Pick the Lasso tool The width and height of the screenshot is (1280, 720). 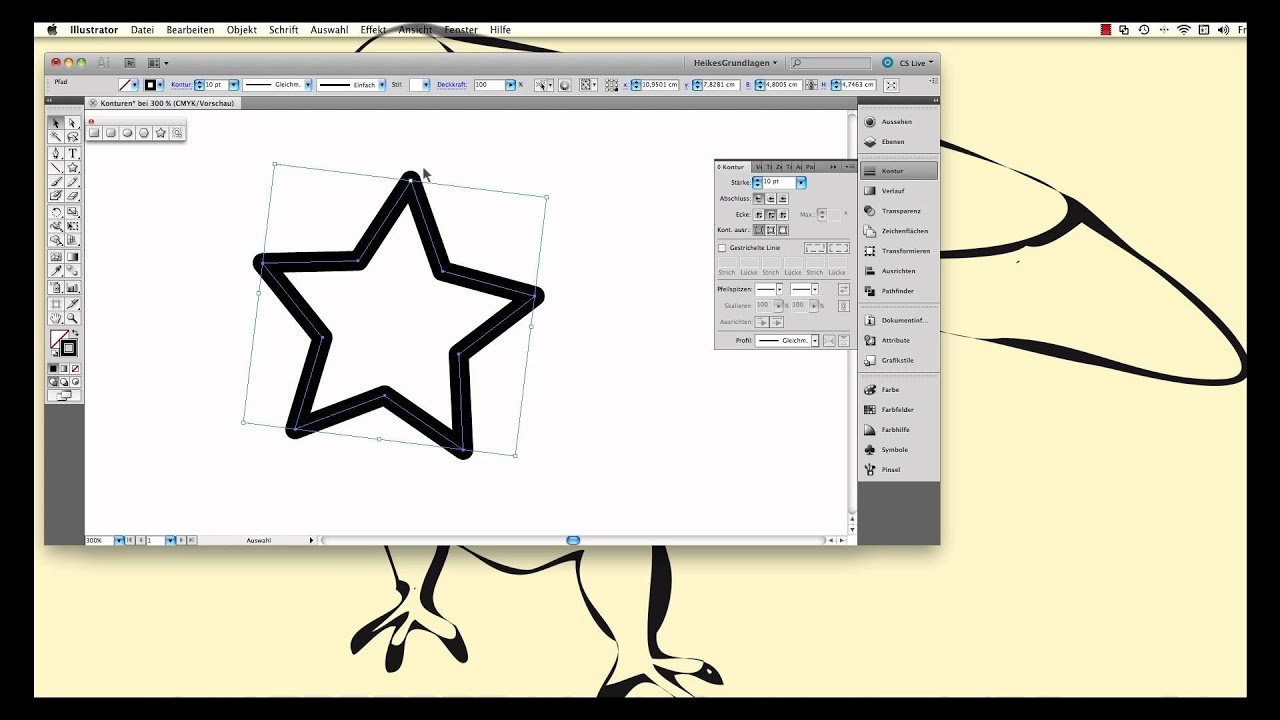pos(72,137)
